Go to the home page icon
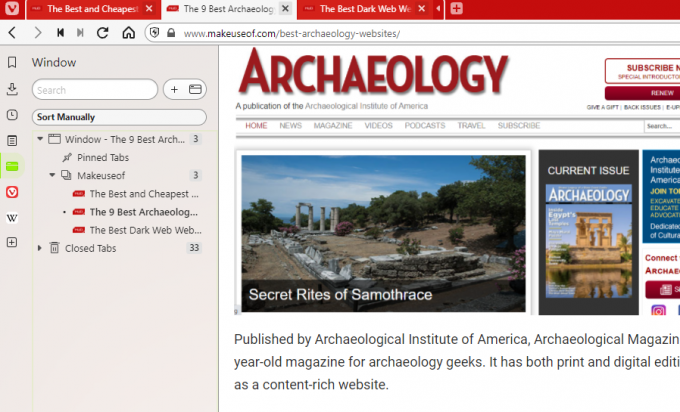The height and width of the screenshot is (412, 680). pos(128,33)
